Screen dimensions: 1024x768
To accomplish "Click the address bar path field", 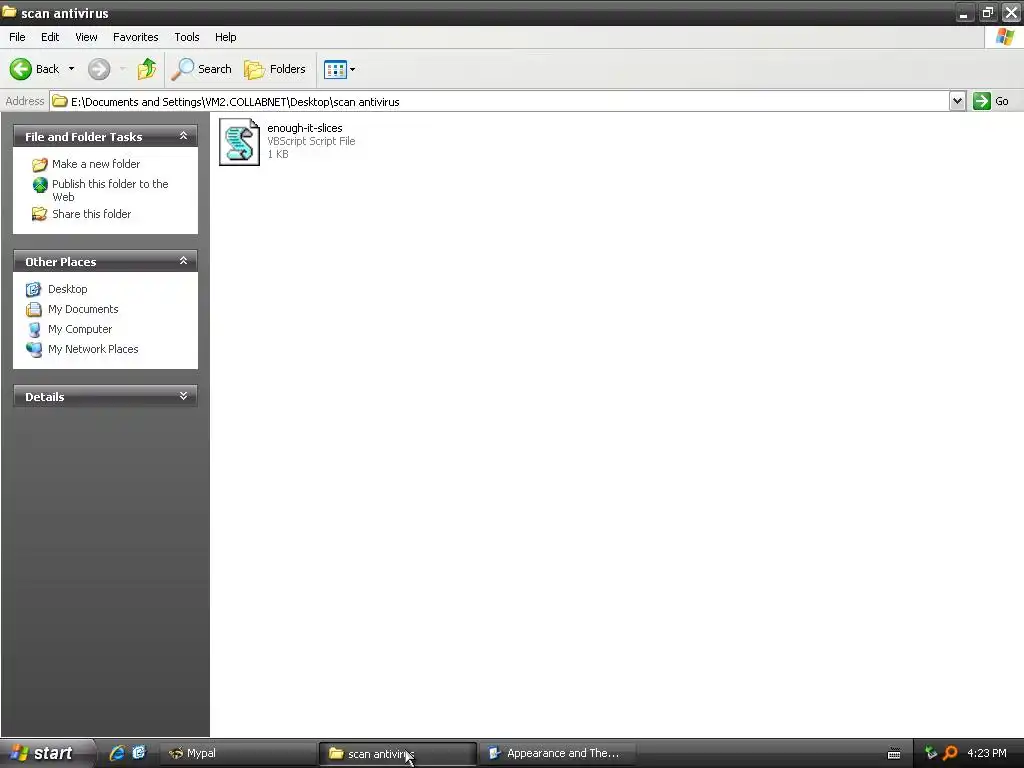I will tap(500, 101).
